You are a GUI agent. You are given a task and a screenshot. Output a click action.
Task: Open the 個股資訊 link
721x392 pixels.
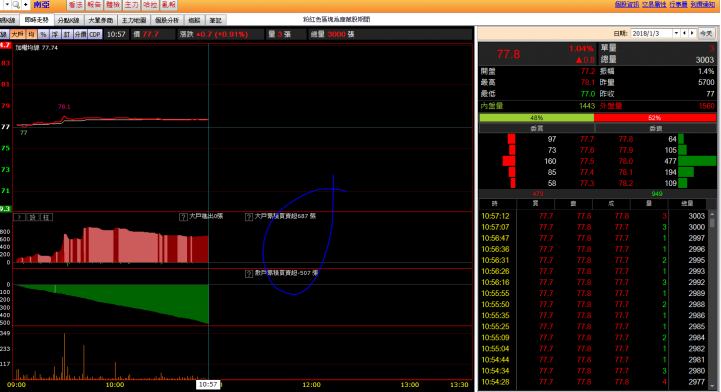[x=627, y=4]
